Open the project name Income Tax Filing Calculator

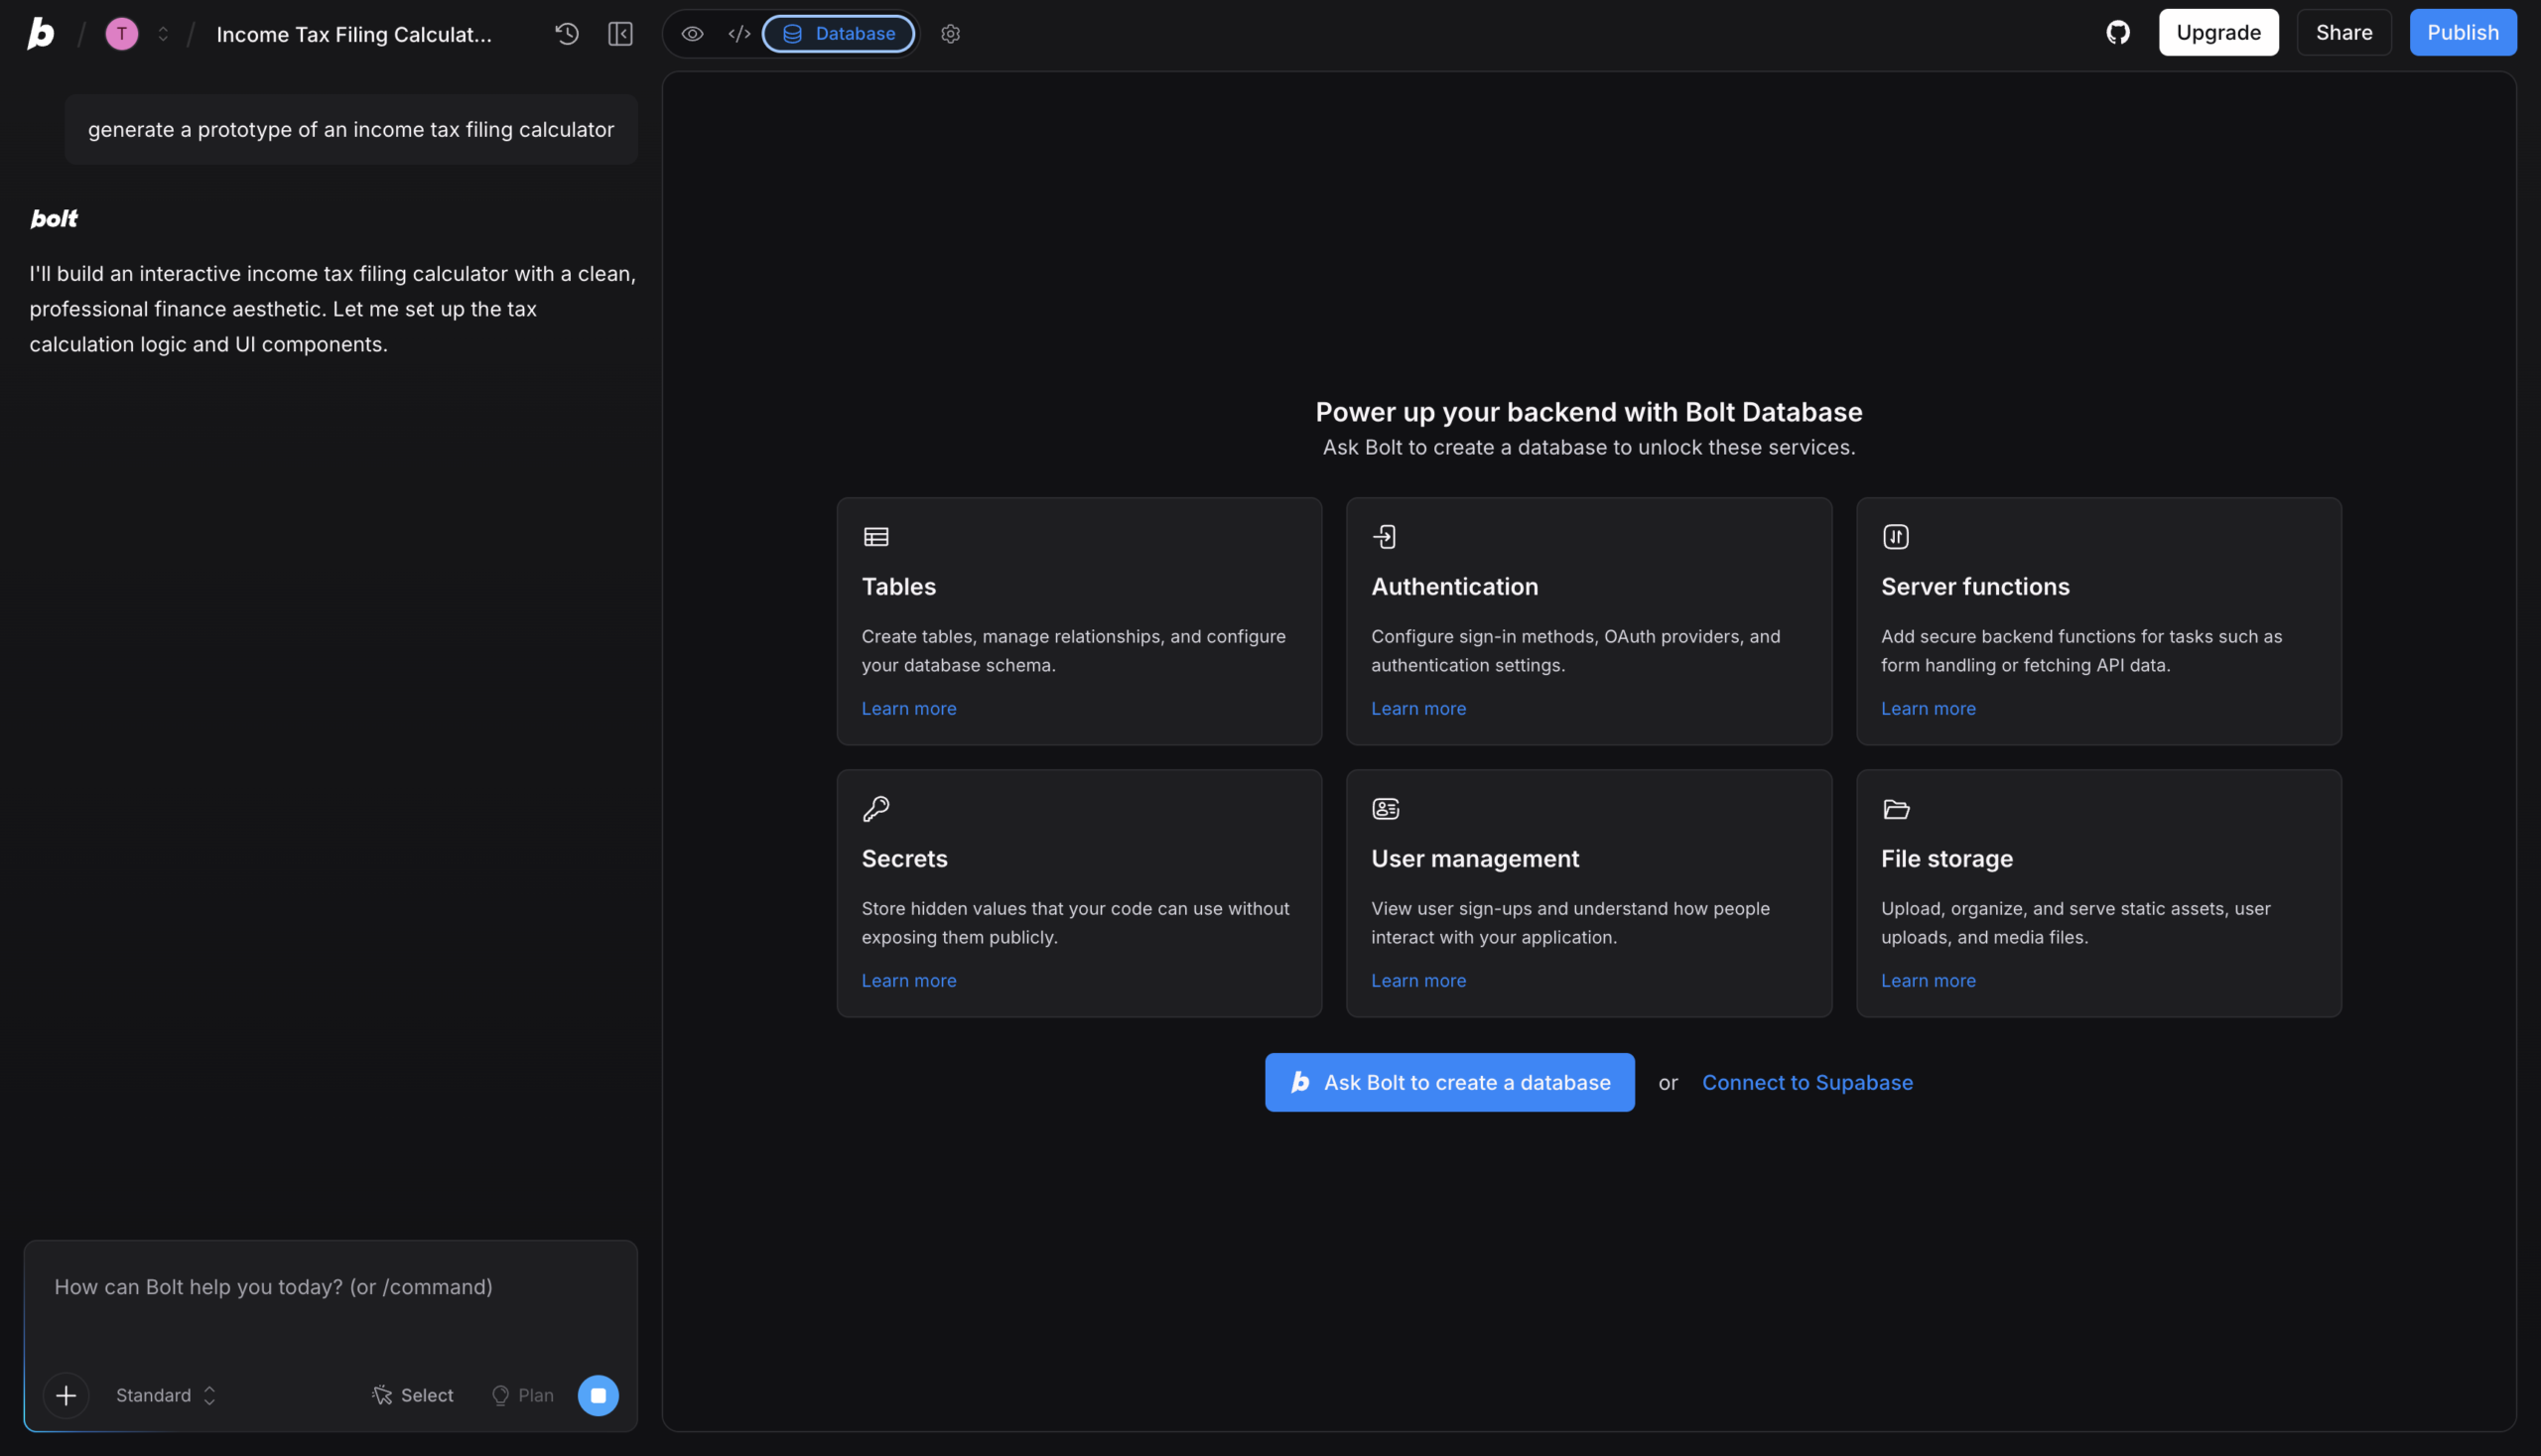(354, 34)
